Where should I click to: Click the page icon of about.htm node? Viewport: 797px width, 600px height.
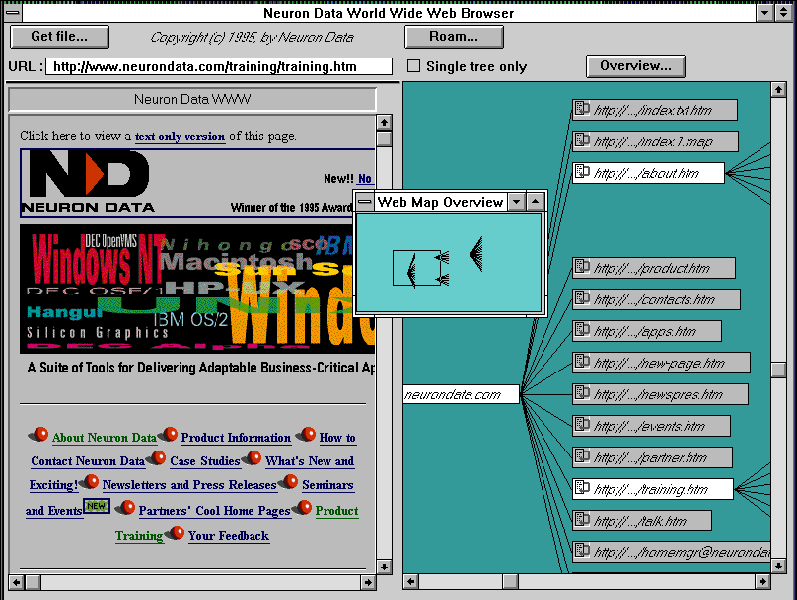coord(582,172)
